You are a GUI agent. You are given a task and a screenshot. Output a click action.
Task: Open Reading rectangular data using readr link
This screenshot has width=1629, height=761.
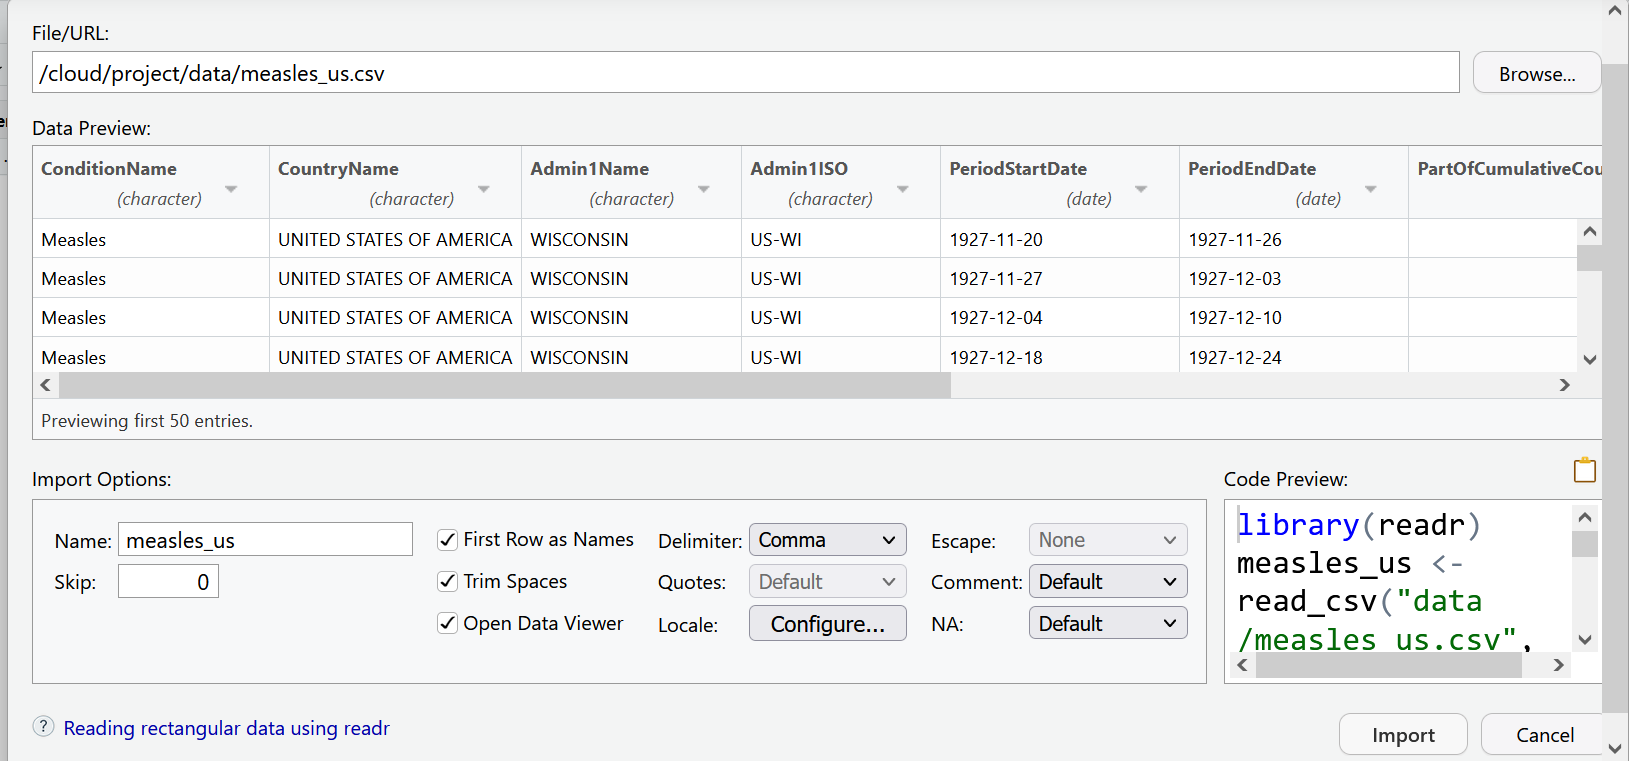pyautogui.click(x=226, y=728)
